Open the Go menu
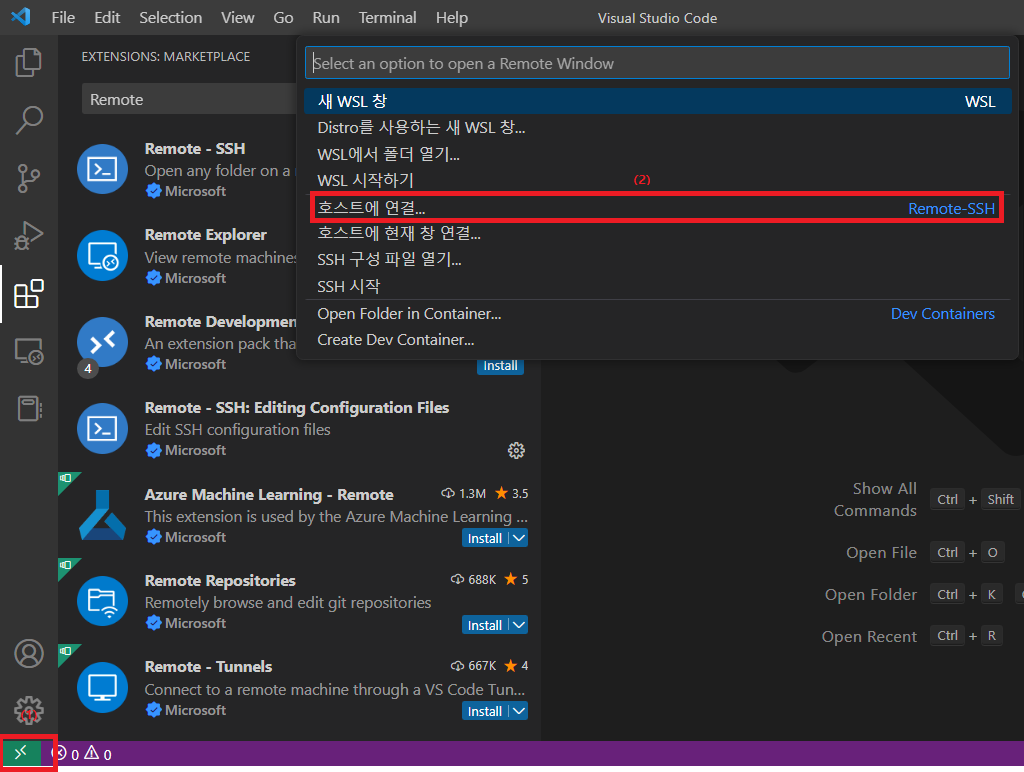This screenshot has width=1024, height=772. point(283,18)
